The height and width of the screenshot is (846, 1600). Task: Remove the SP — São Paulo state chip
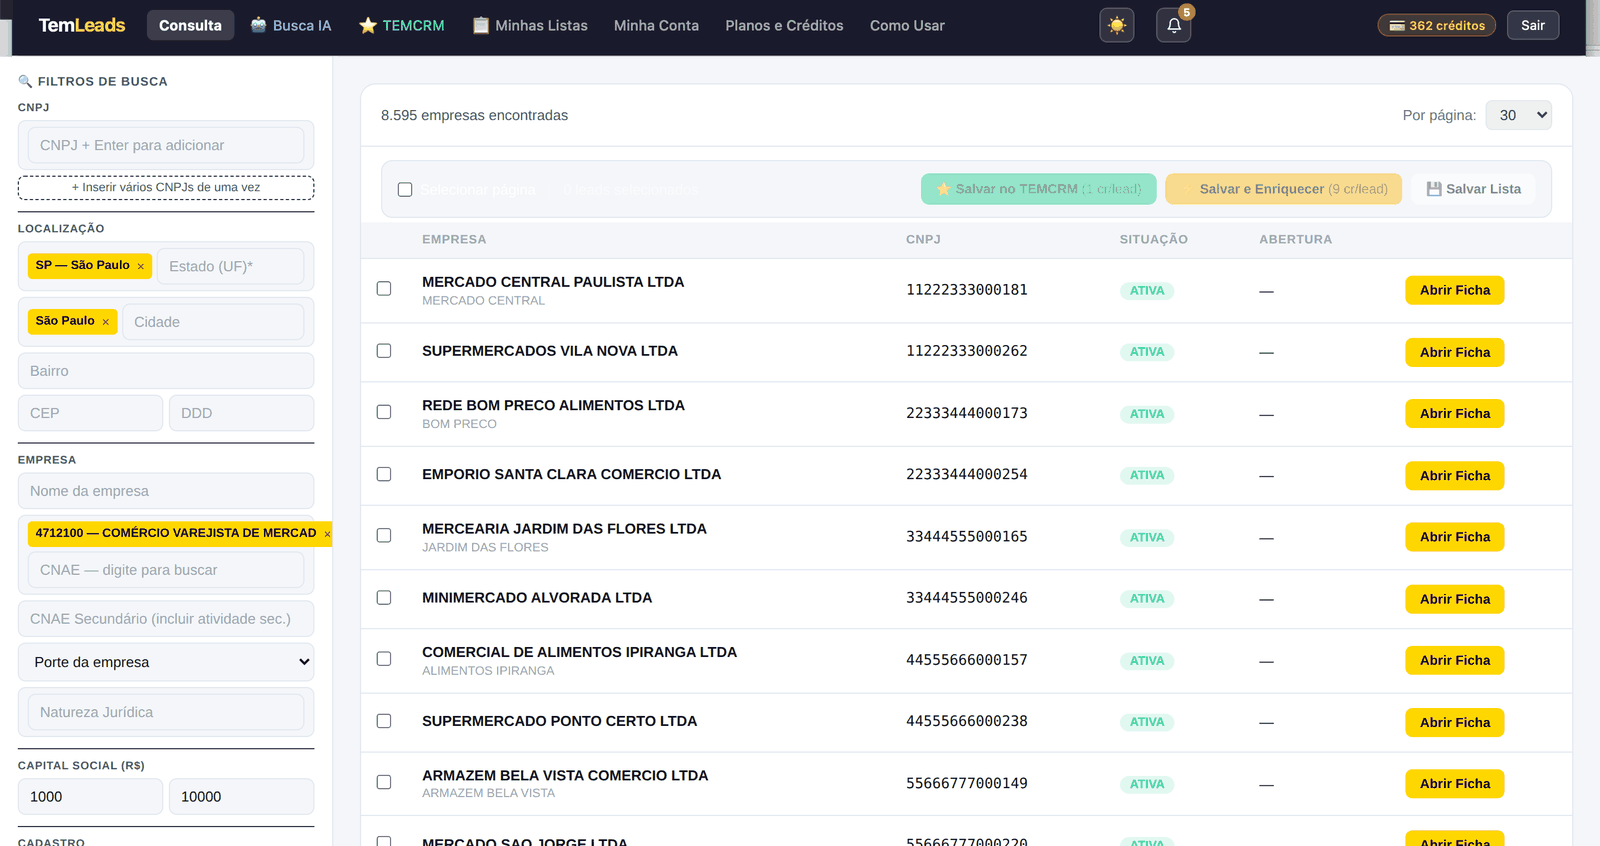[141, 266]
